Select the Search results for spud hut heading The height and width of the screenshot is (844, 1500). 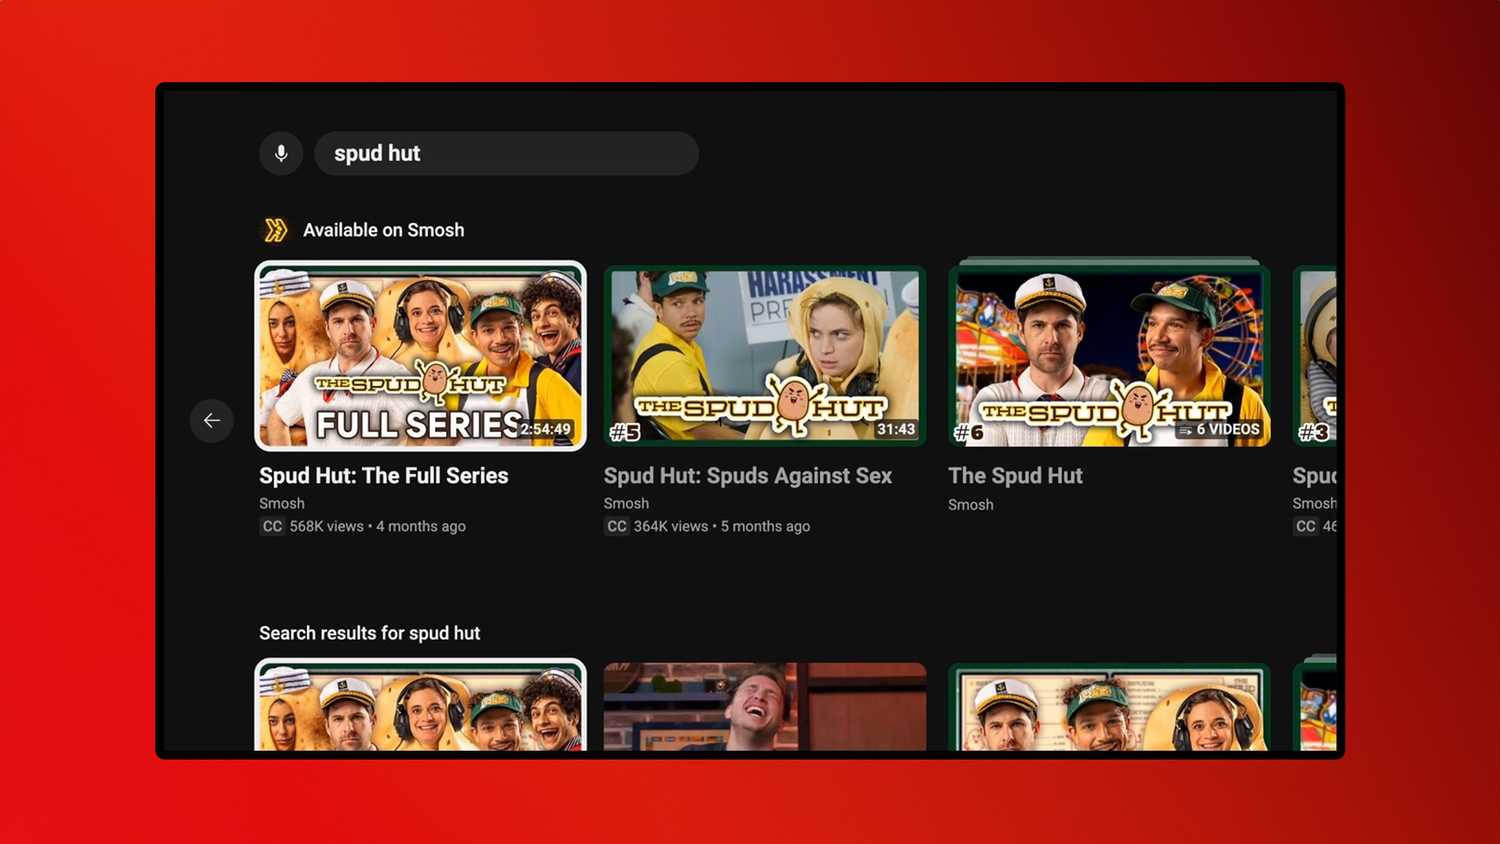coord(369,633)
